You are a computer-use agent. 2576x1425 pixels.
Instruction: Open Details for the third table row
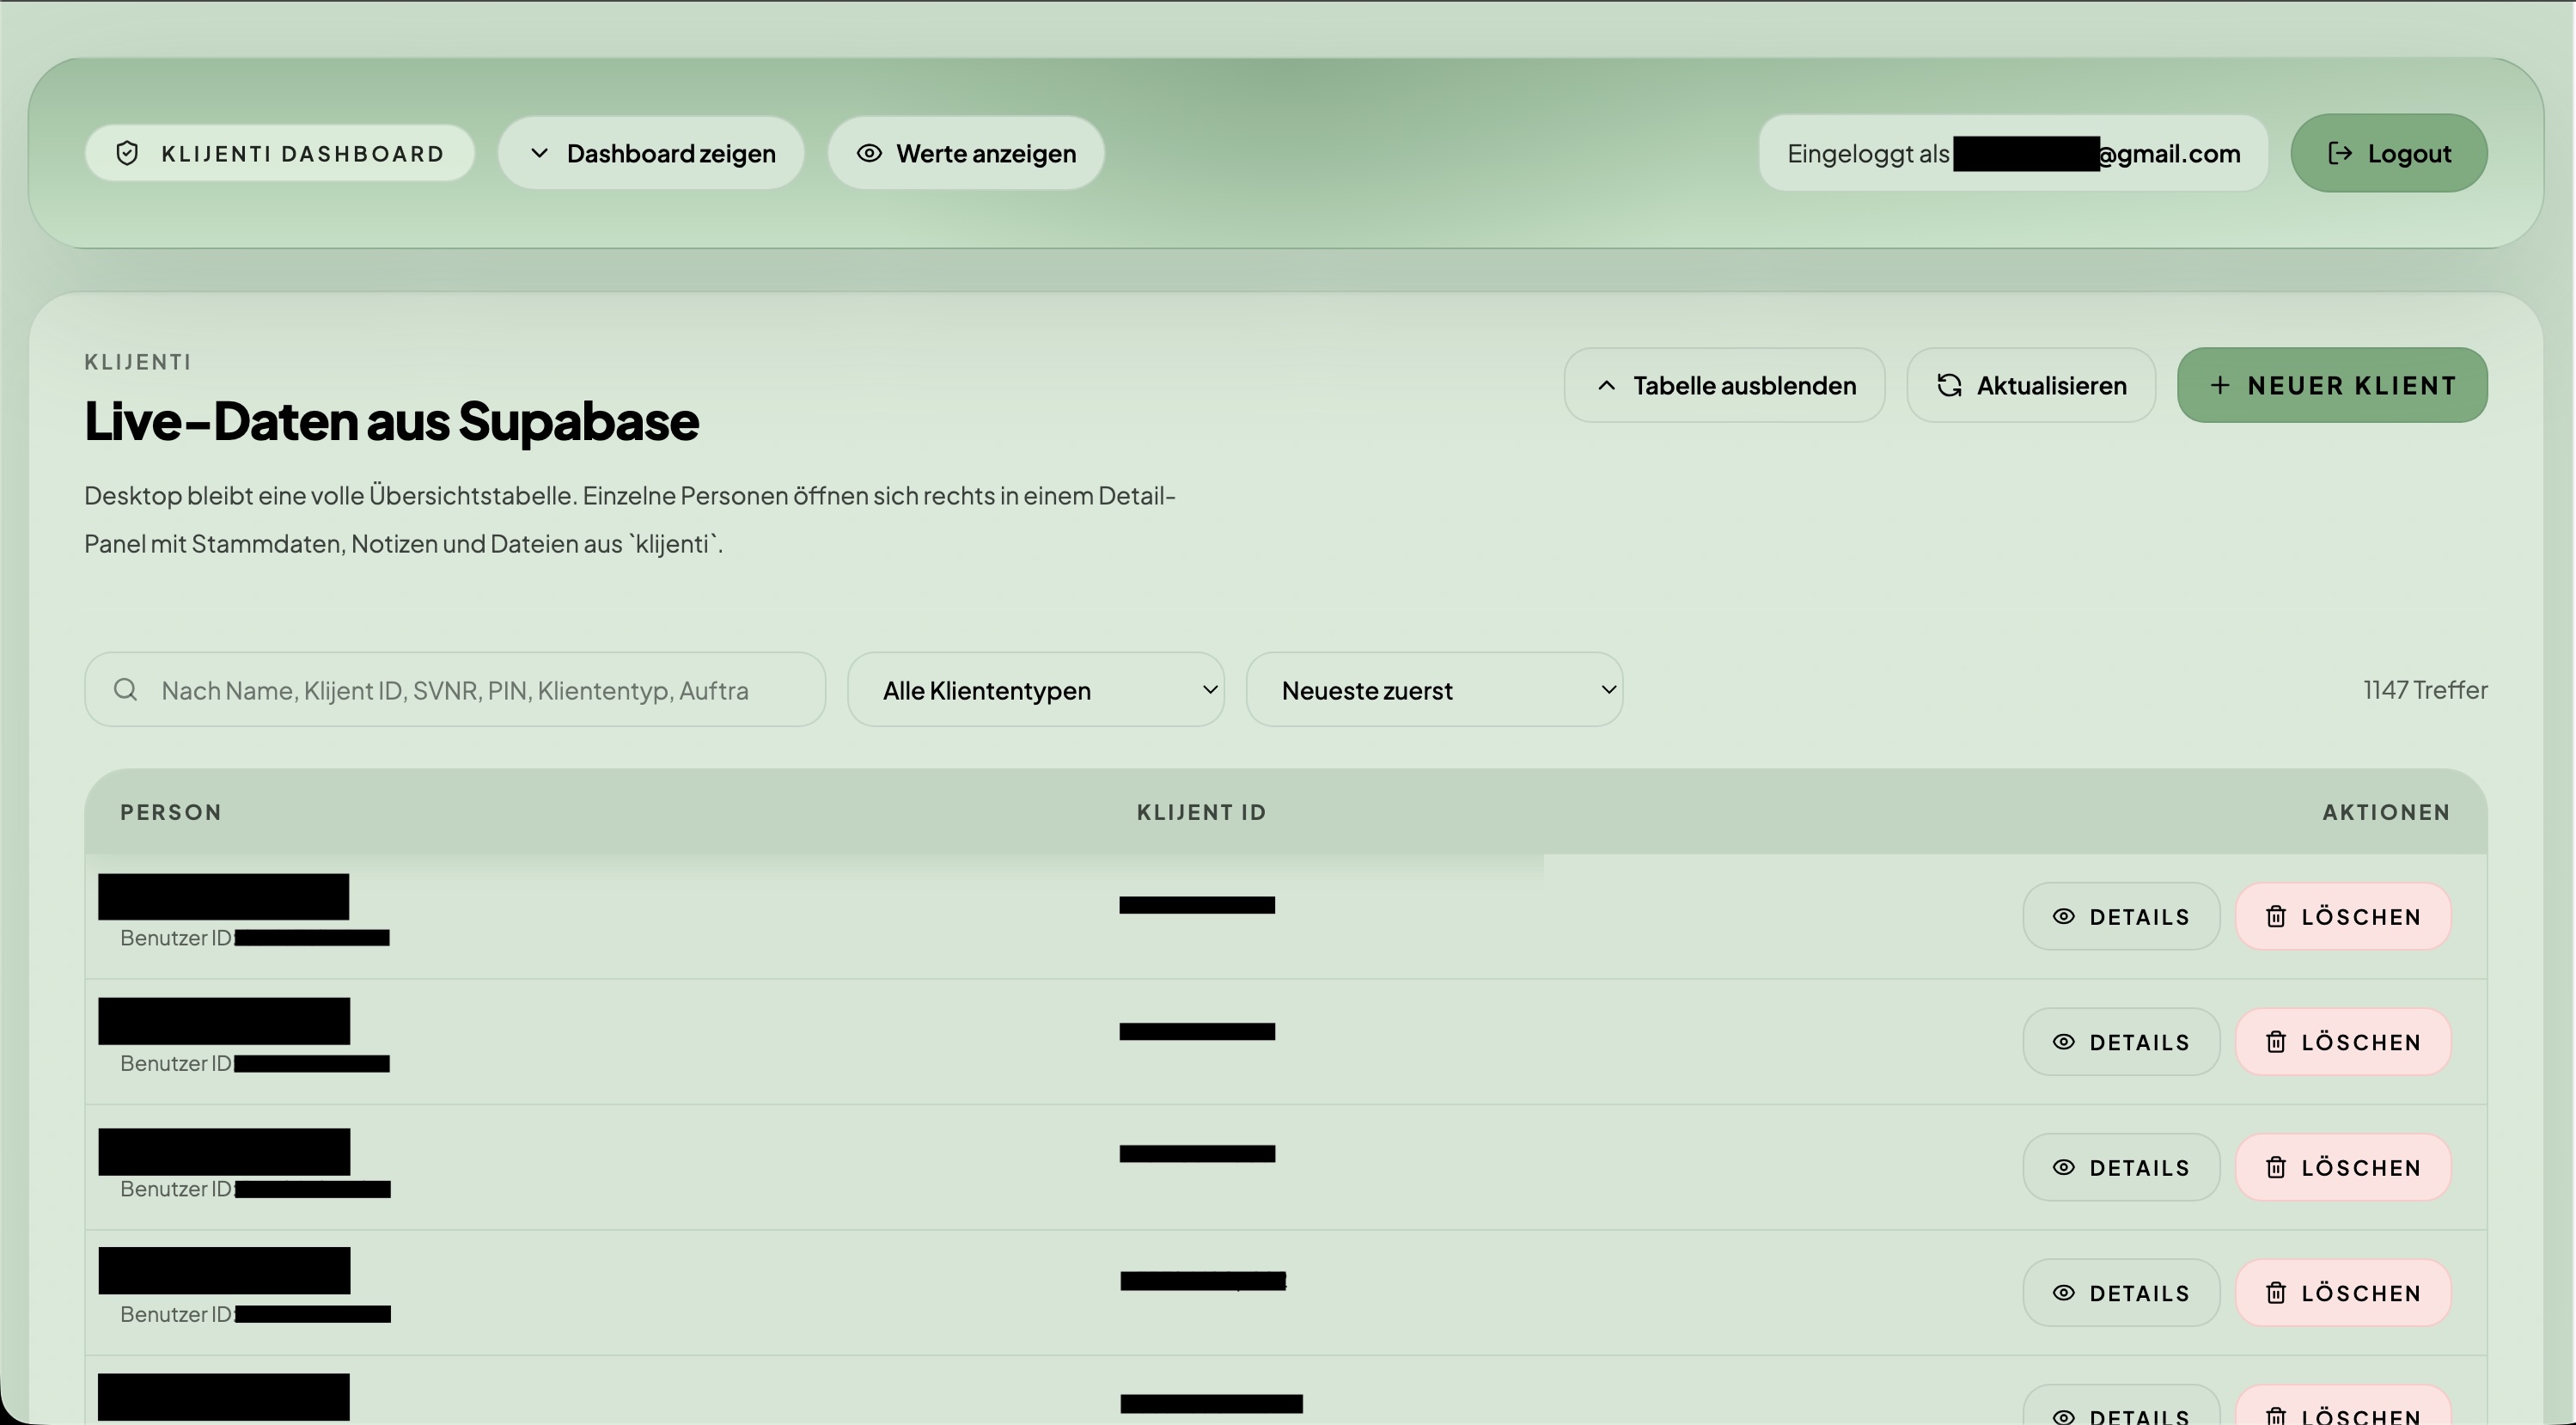tap(2121, 1168)
